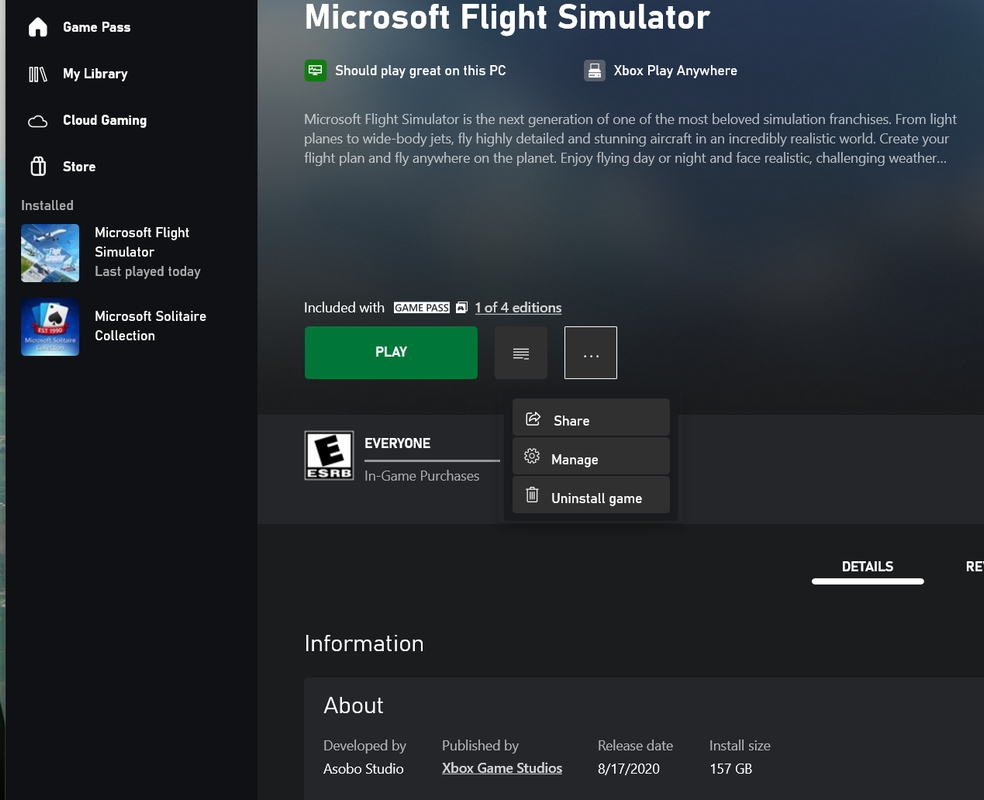Open the game details list icon button
Screen dimensions: 984x800
click(x=521, y=353)
